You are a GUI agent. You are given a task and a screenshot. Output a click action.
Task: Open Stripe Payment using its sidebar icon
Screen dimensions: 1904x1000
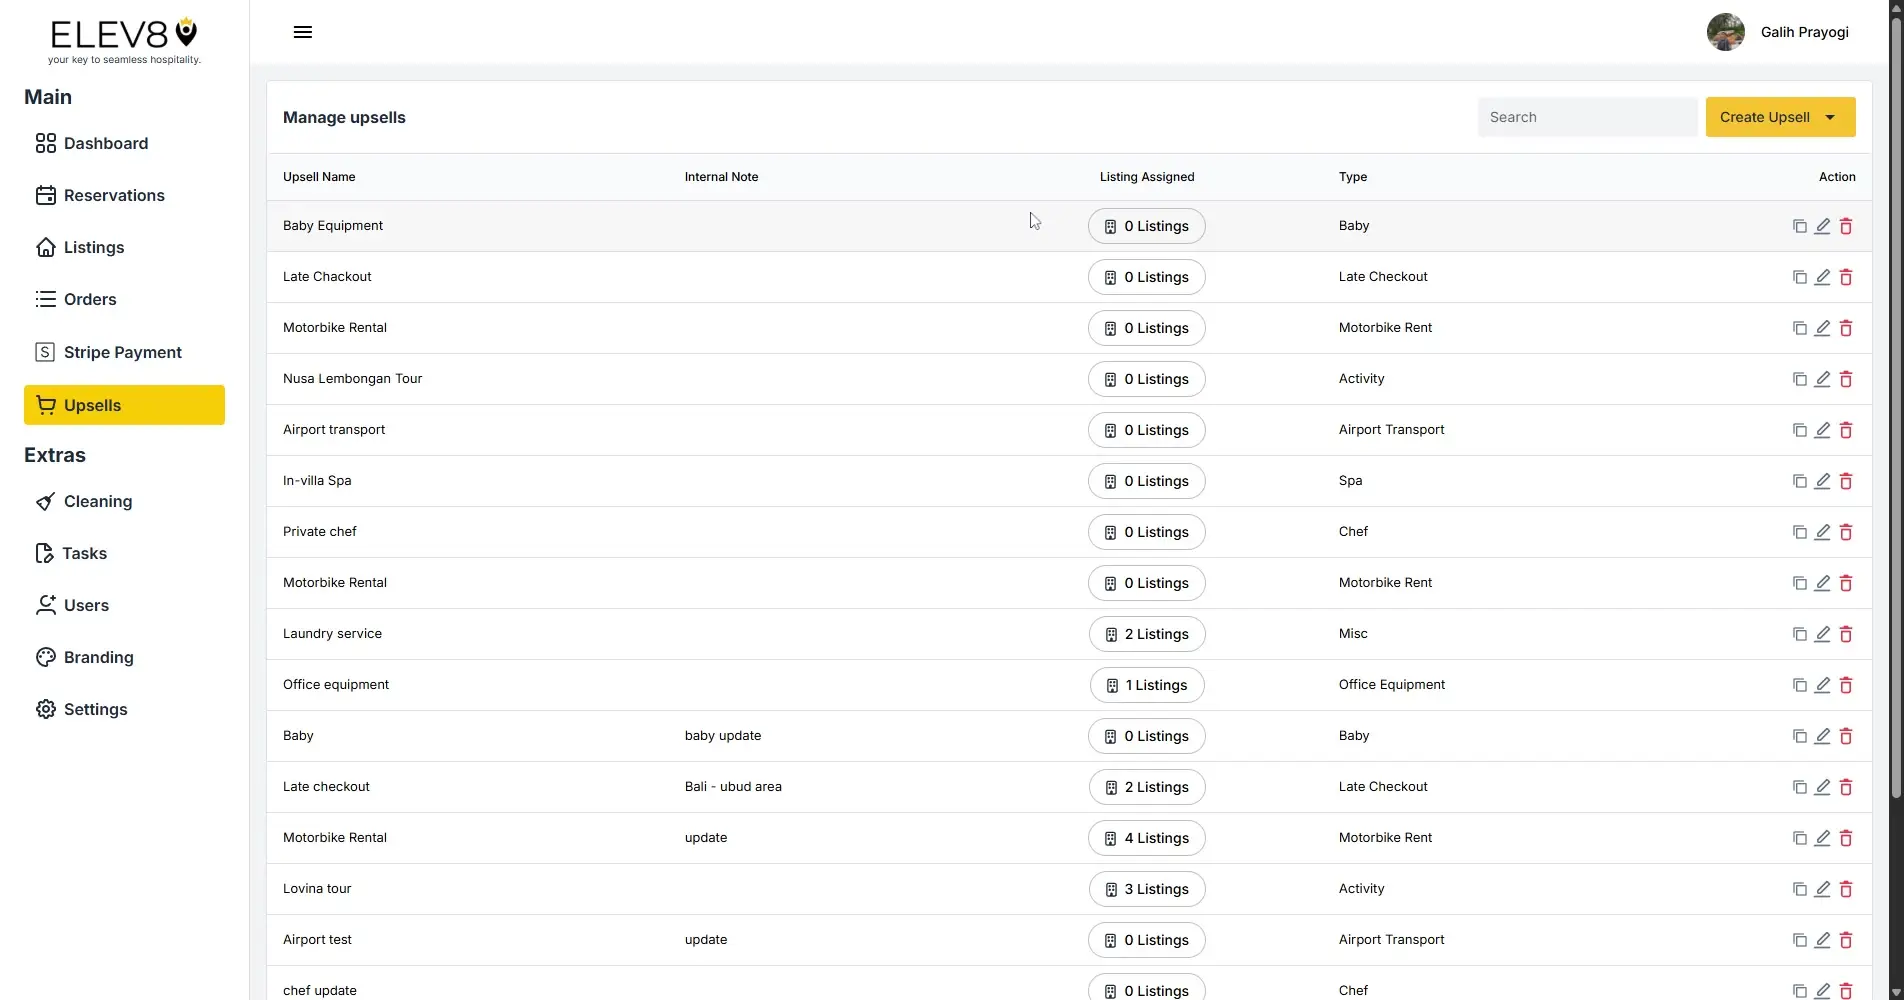[45, 351]
